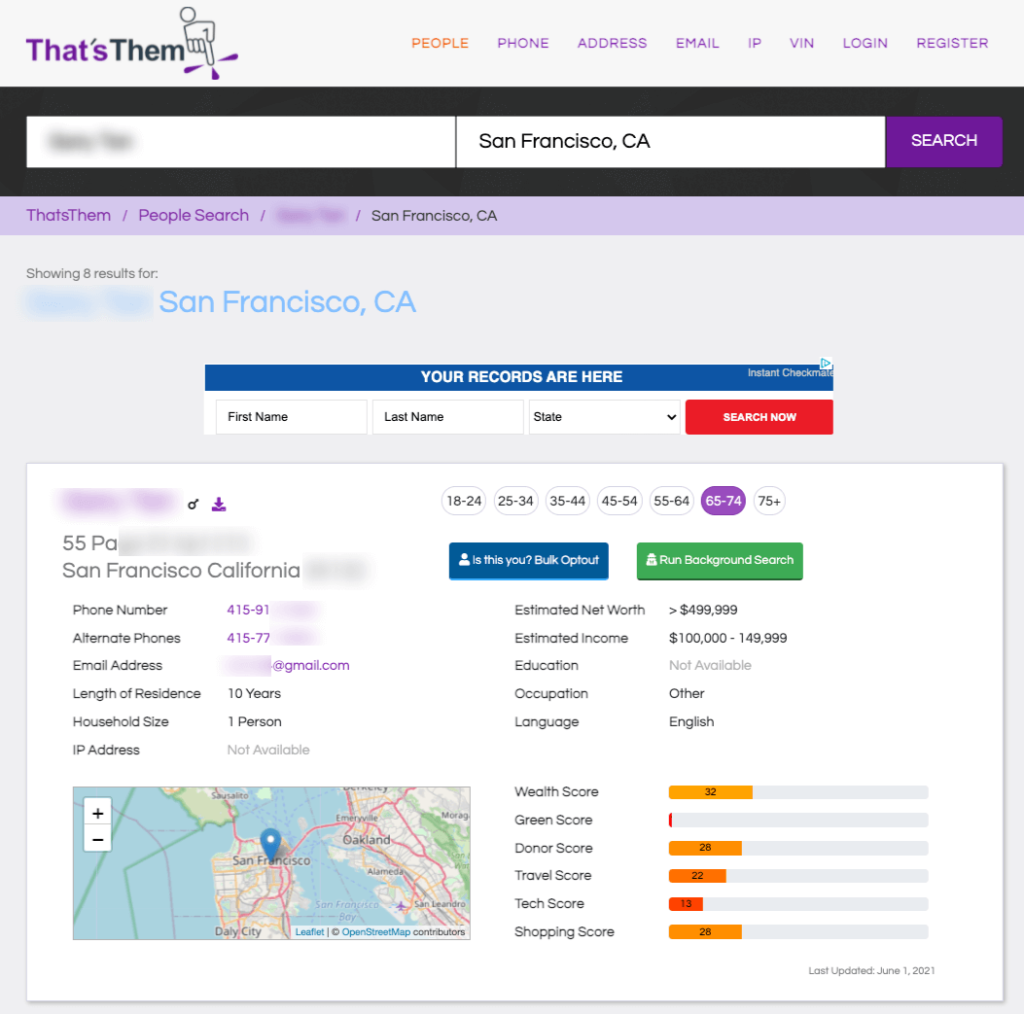The width and height of the screenshot is (1024, 1014).
Task: Click the '10 Years' residence value
Action: pos(254,693)
